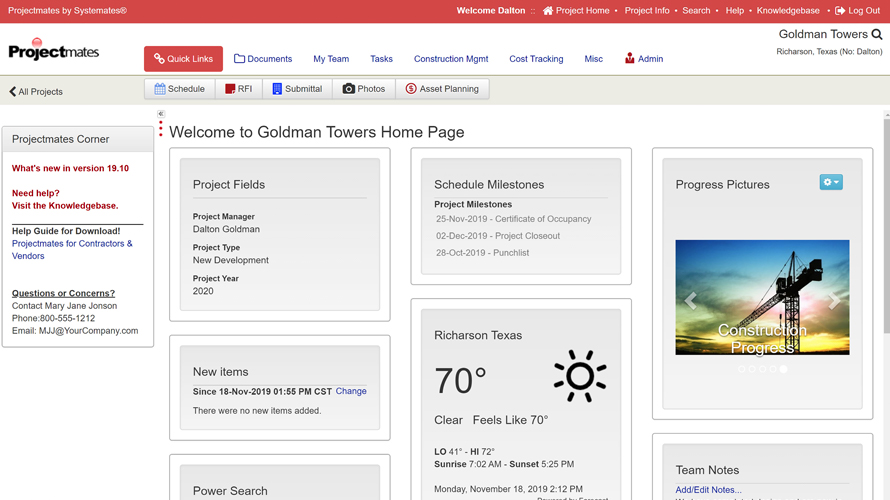This screenshot has width=890, height=500.
Task: Click the Documents folder icon
Action: pyautogui.click(x=240, y=58)
